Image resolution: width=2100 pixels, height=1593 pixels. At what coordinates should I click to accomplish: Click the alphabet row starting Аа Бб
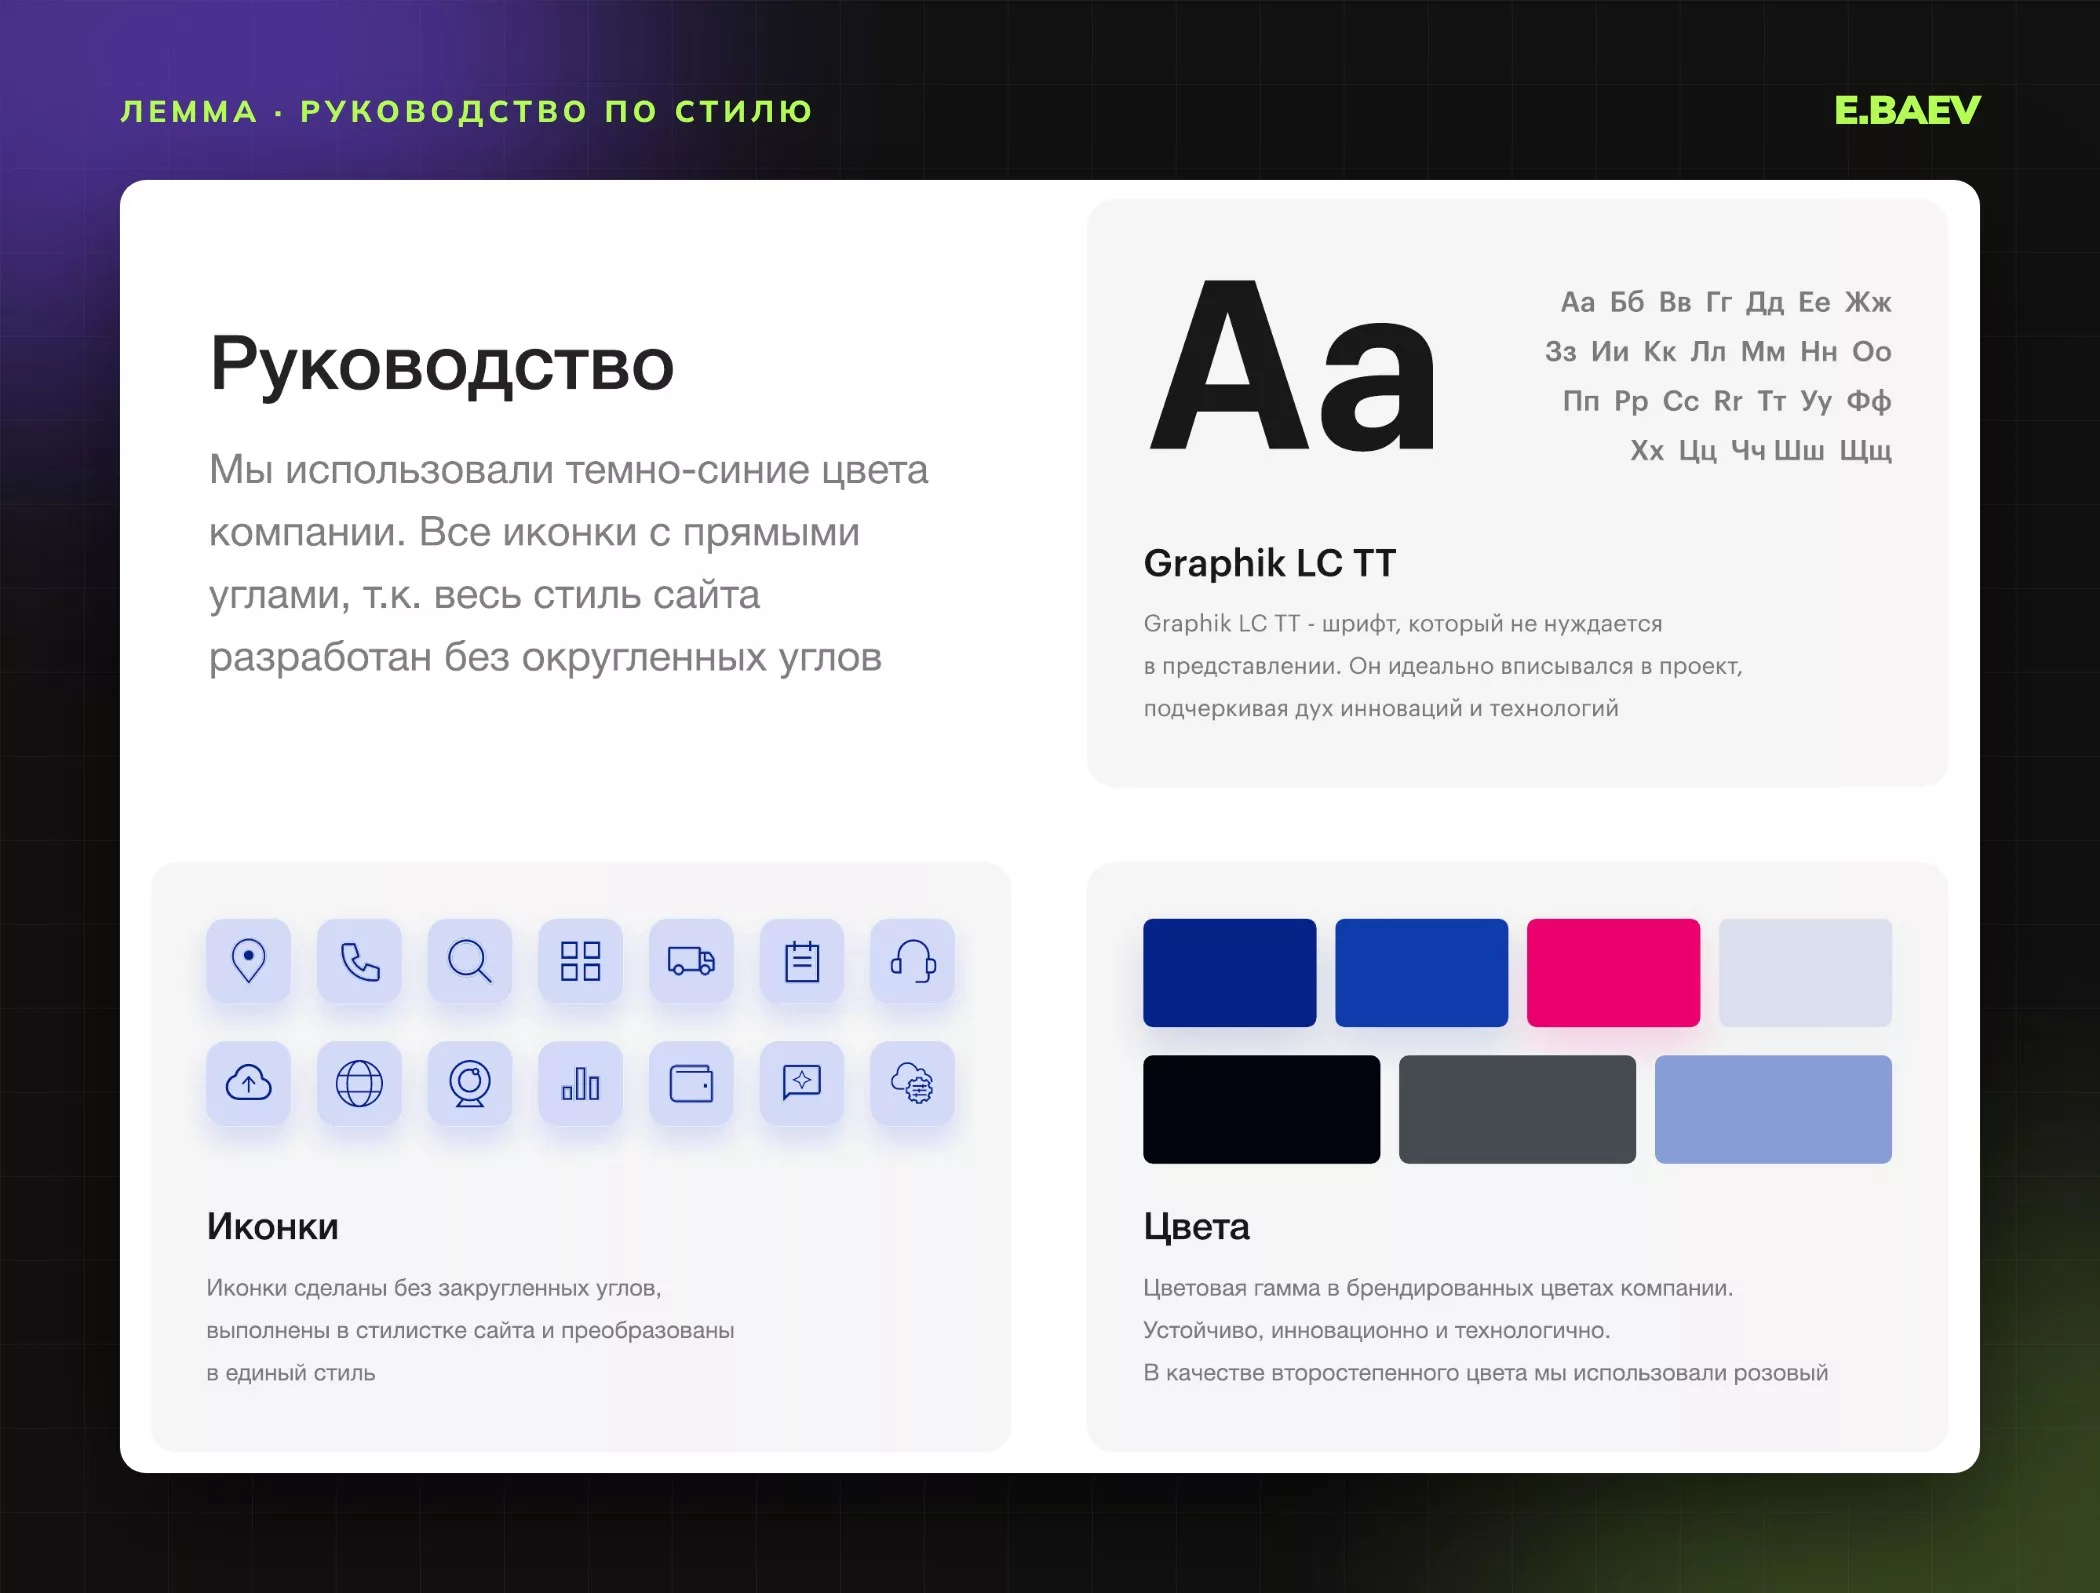click(1726, 302)
